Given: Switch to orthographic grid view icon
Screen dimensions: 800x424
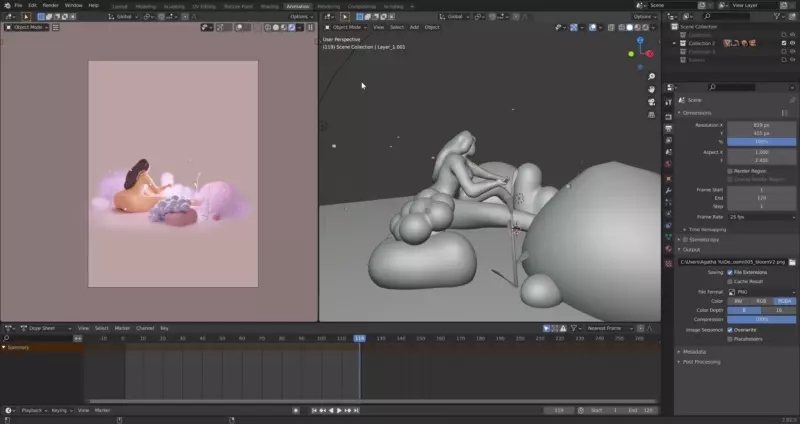Looking at the screenshot, I should pyautogui.click(x=652, y=116).
